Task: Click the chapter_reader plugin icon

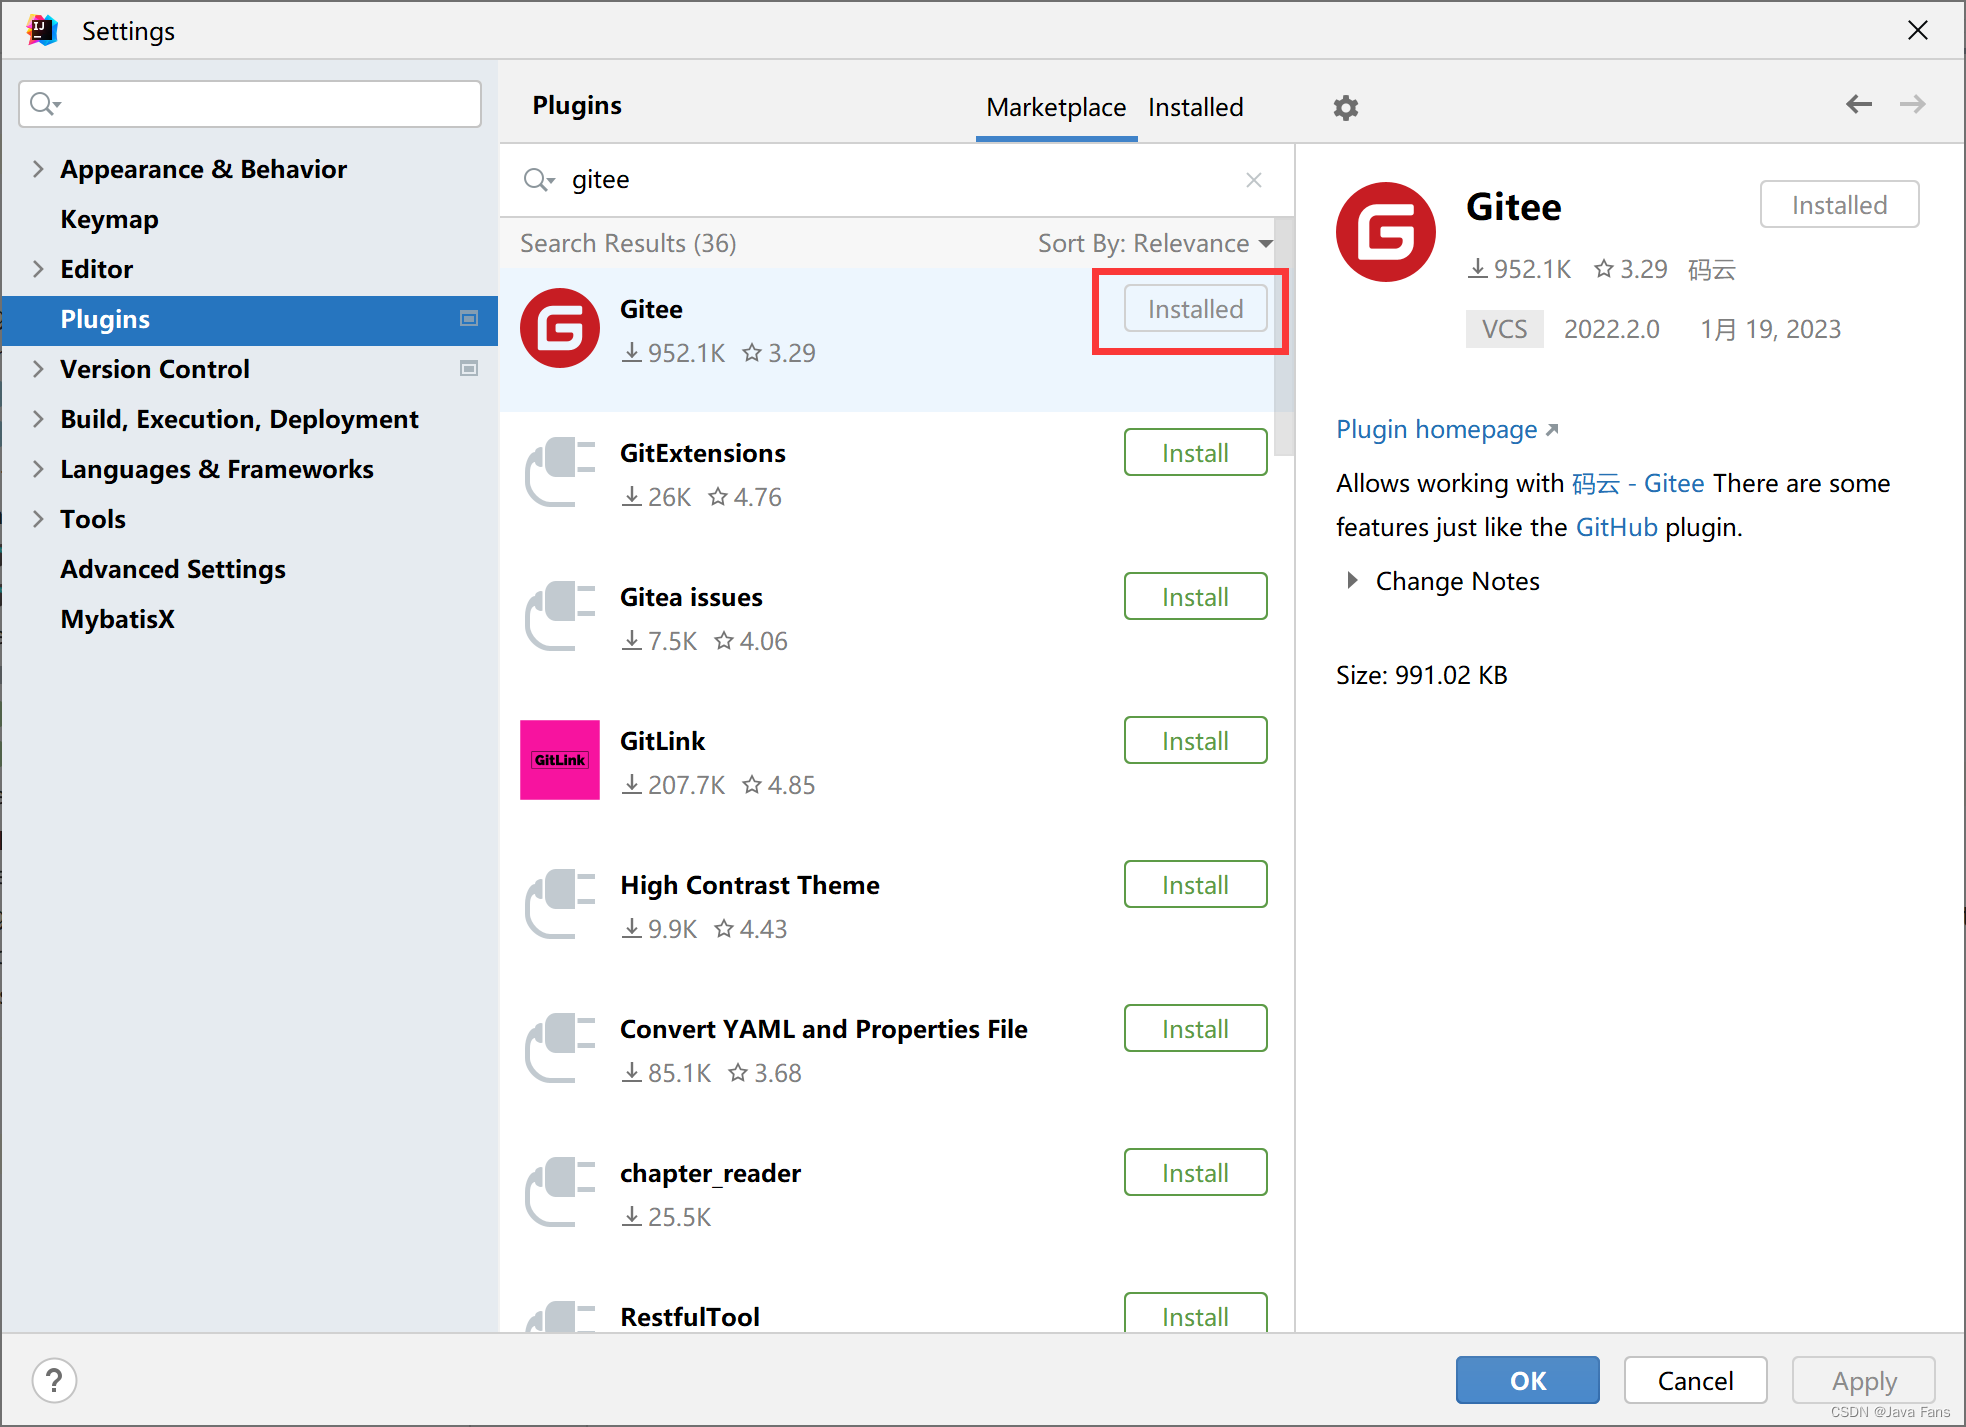Action: point(560,1192)
